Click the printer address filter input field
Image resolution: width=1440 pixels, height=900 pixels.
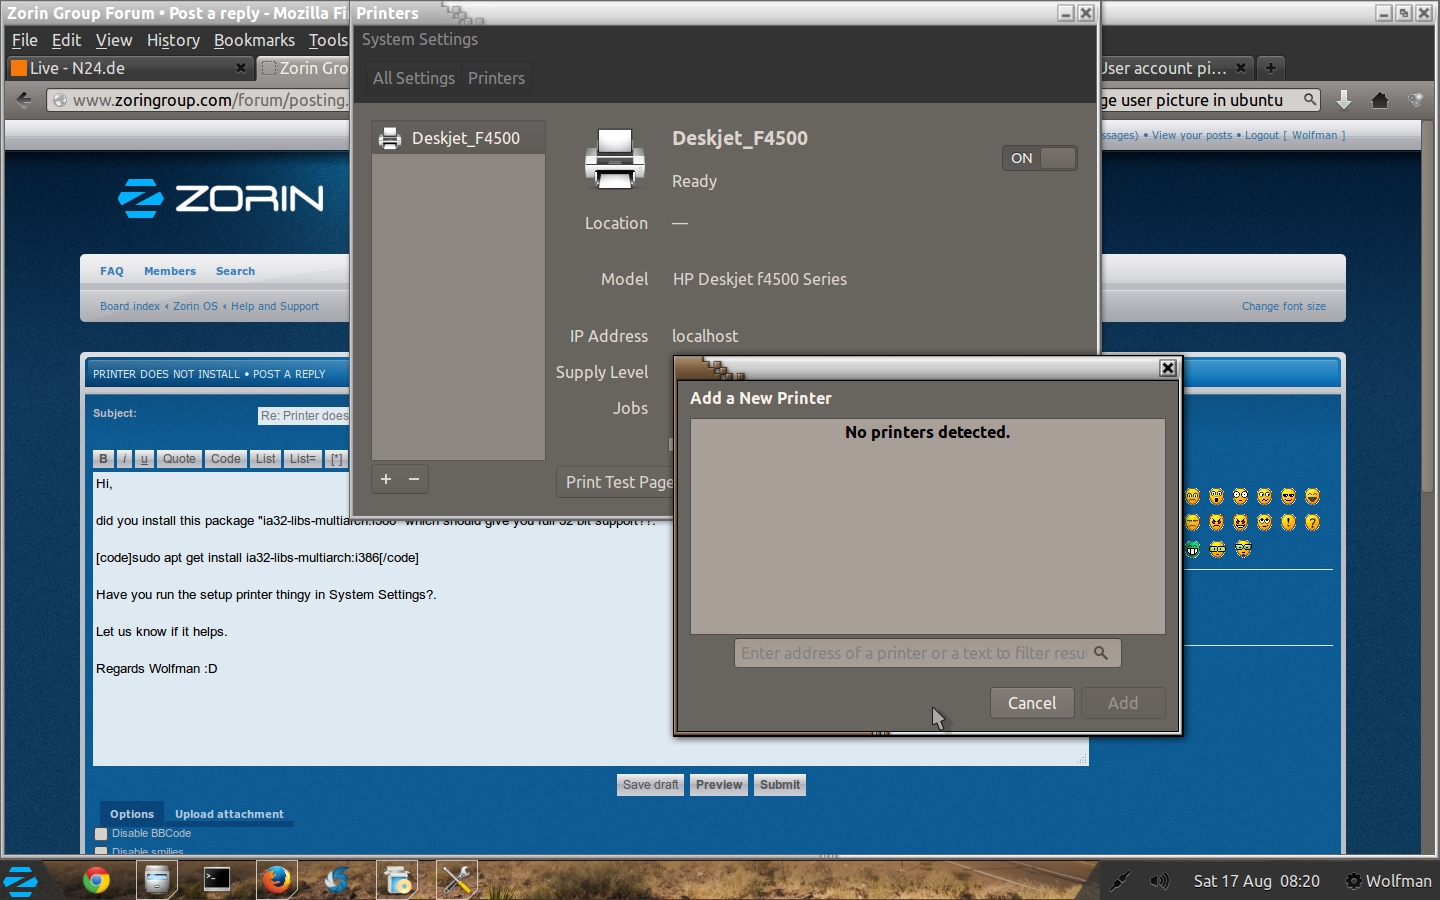[912, 653]
